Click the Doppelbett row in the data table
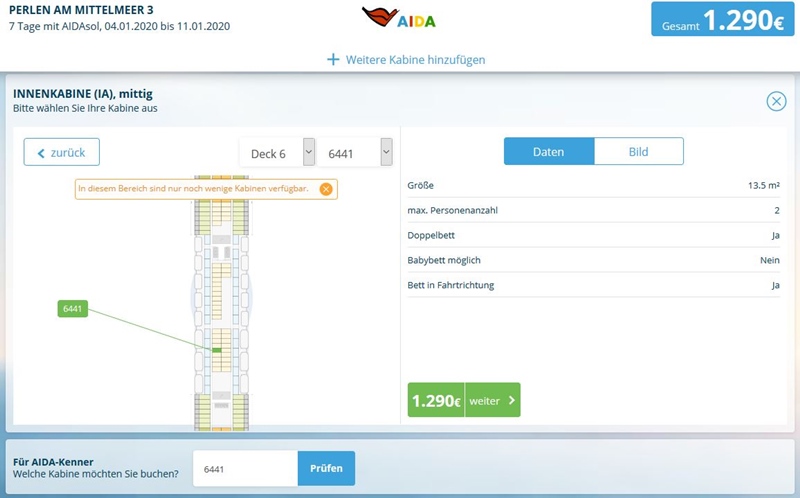This screenshot has height=498, width=800. [593, 235]
